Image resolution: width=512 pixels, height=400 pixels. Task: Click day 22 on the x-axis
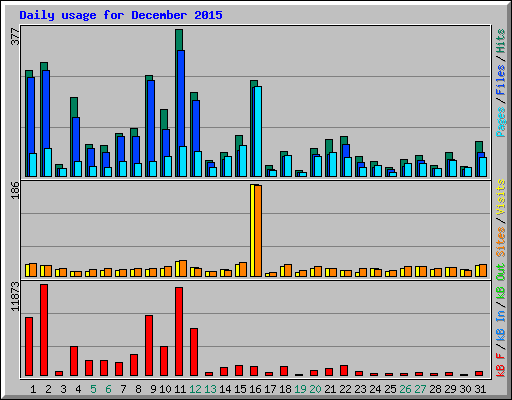(345, 389)
